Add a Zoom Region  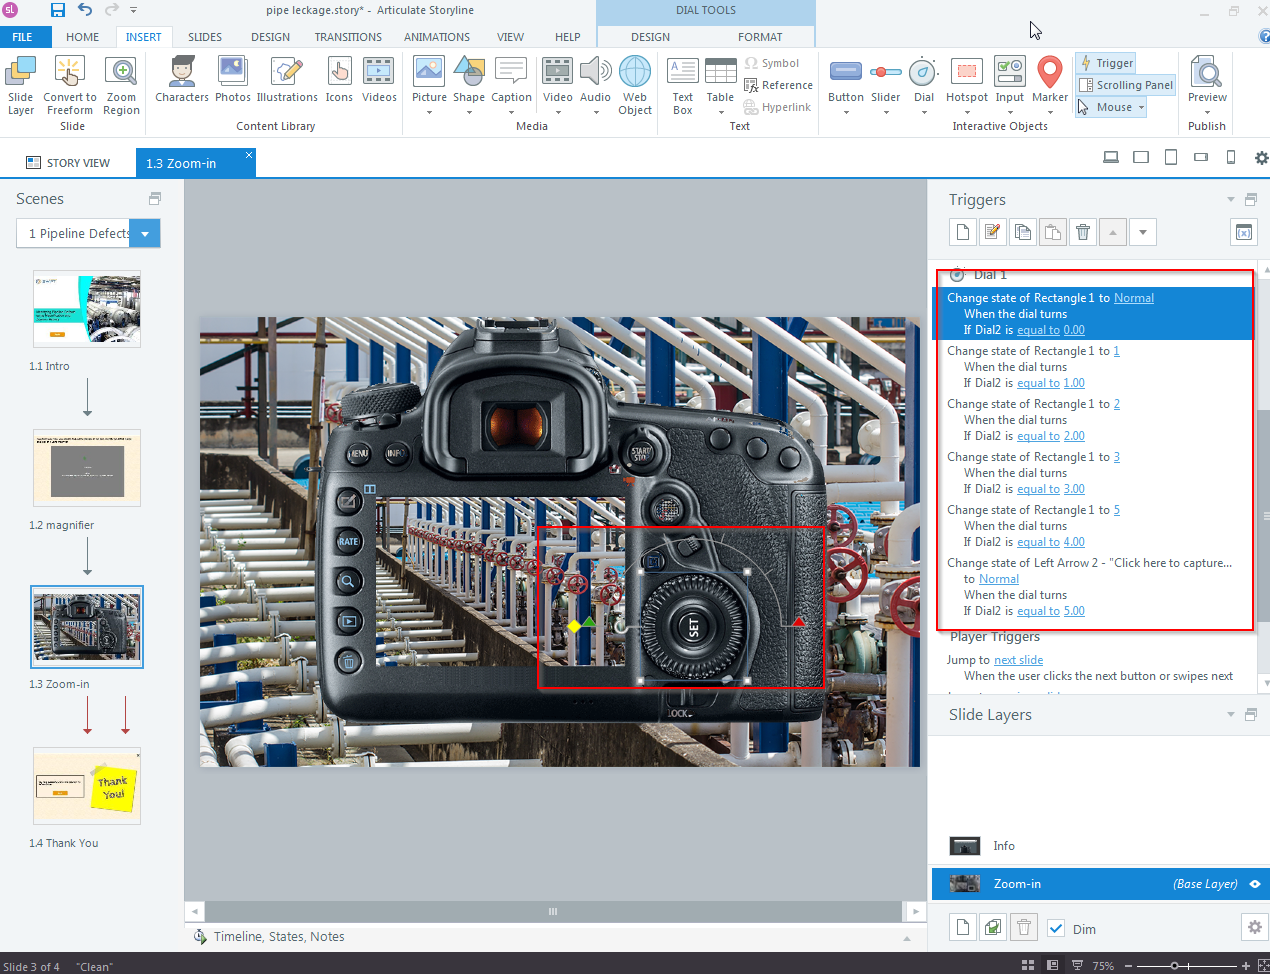tap(121, 85)
